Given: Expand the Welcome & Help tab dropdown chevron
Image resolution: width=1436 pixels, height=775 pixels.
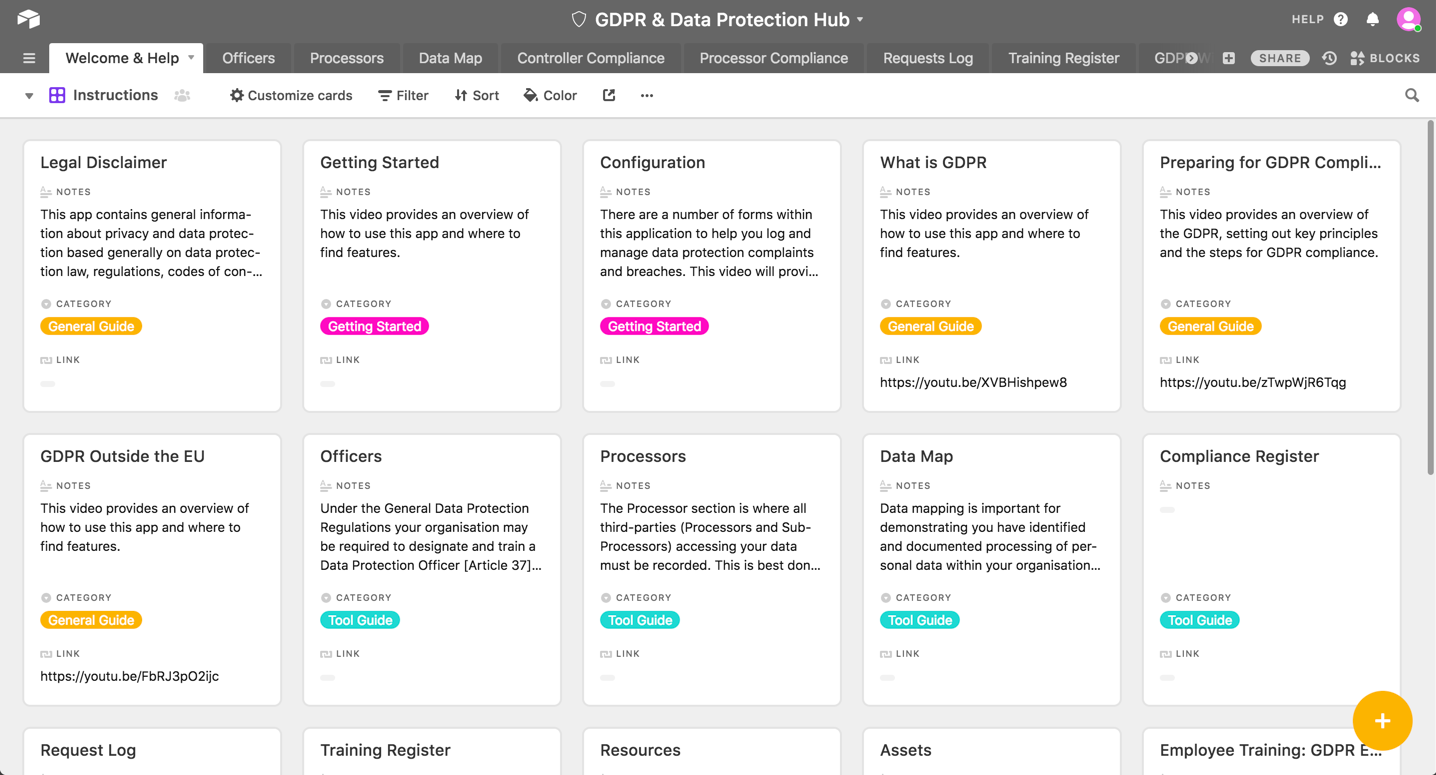Looking at the screenshot, I should click(190, 58).
